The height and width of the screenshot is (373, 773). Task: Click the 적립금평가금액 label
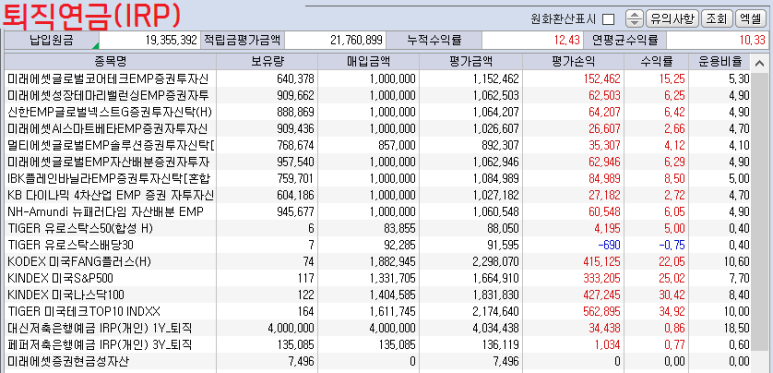(x=242, y=40)
